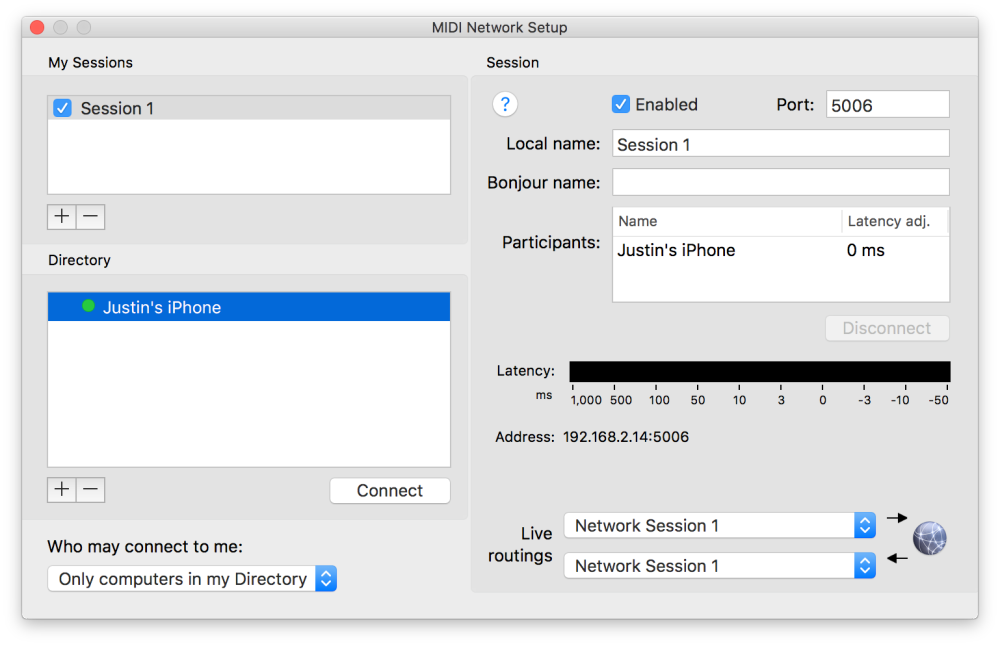Screen dimensions: 1000x646
Task: Select Justin's iPhone in the Participants table
Action: (x=676, y=250)
